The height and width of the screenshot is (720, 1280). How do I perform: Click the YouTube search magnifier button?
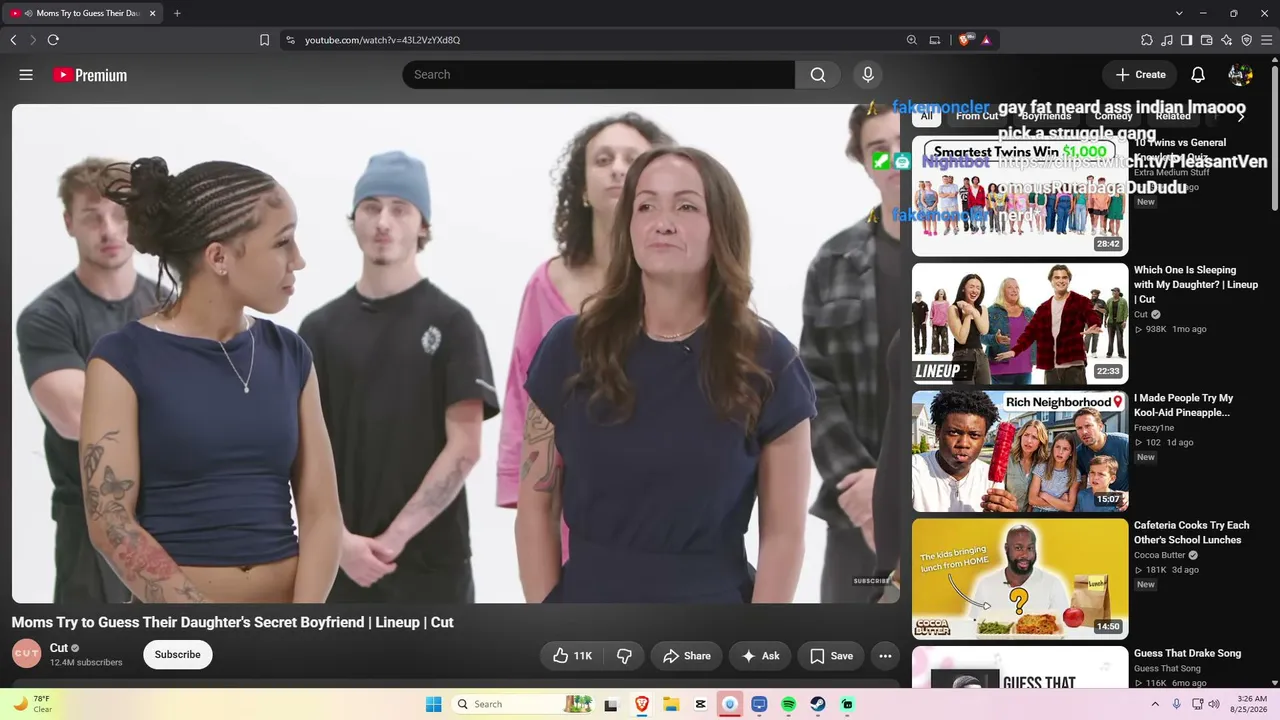[x=818, y=75]
